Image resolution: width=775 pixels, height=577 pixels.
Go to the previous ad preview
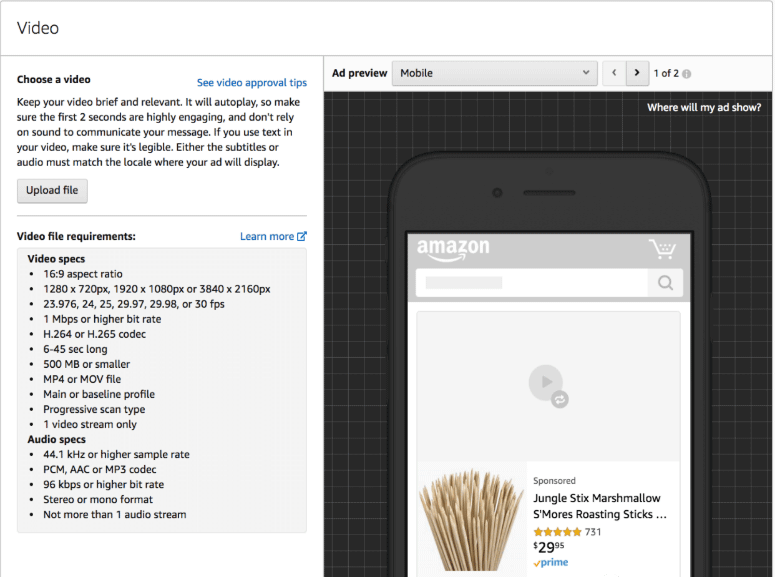(614, 73)
